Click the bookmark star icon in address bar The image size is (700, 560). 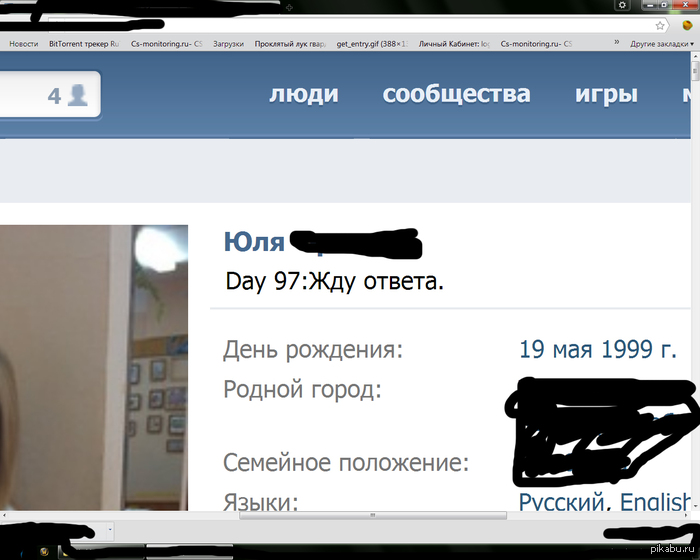(x=660, y=26)
